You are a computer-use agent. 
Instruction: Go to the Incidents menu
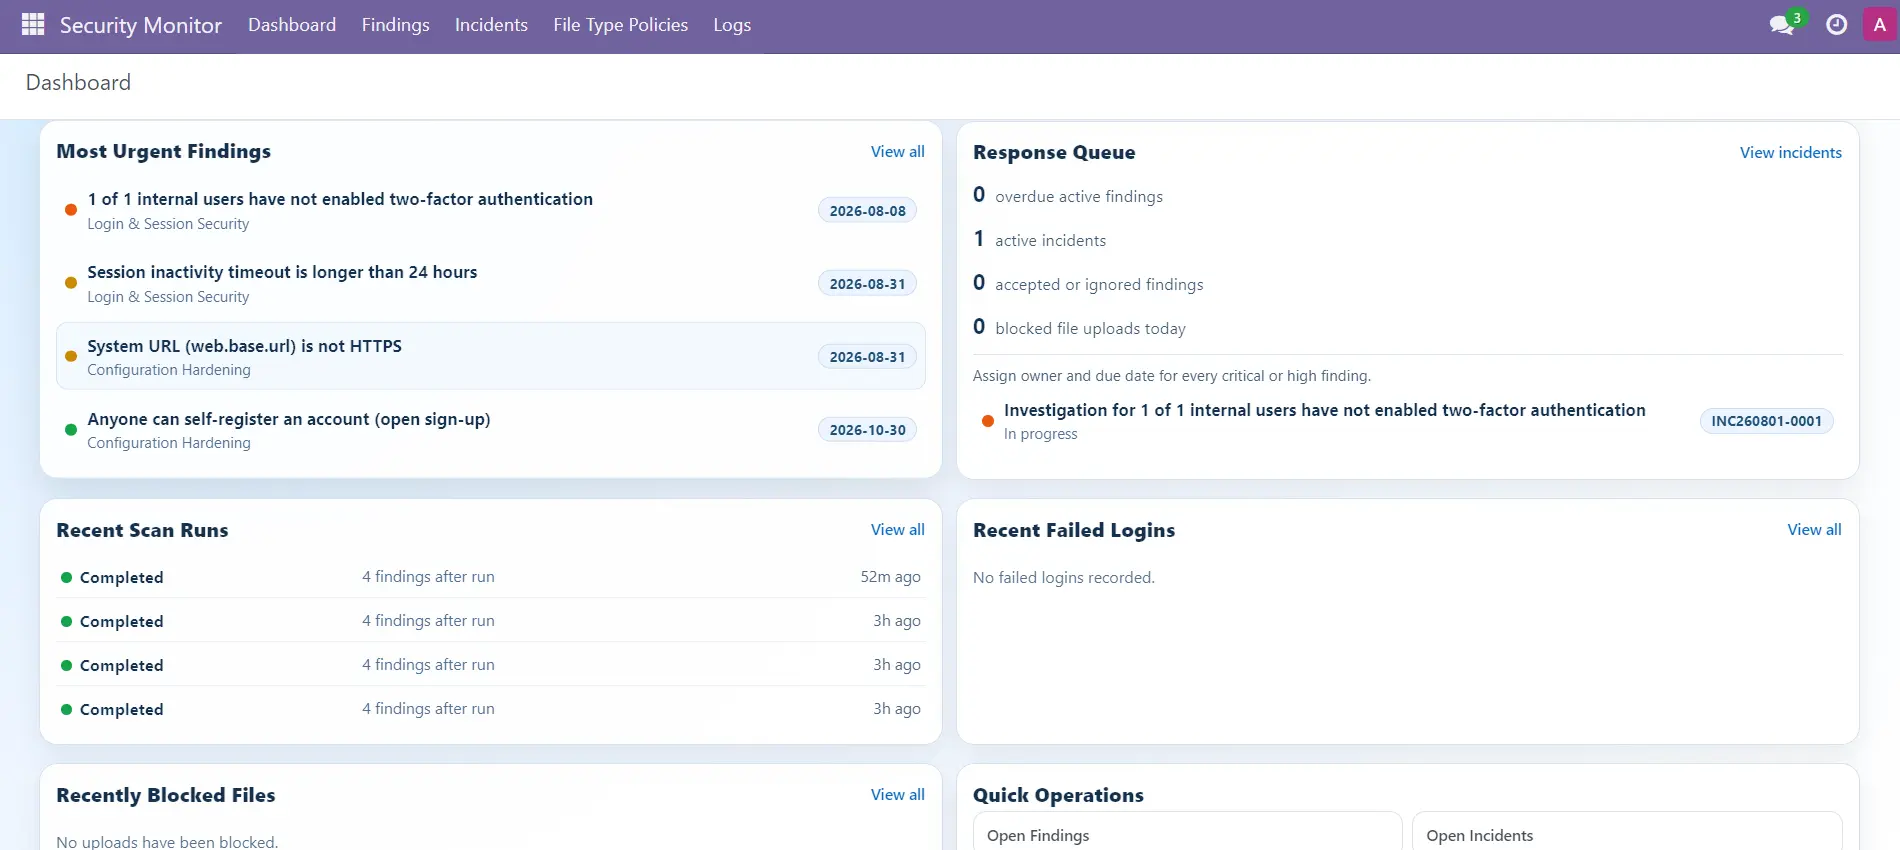491,25
